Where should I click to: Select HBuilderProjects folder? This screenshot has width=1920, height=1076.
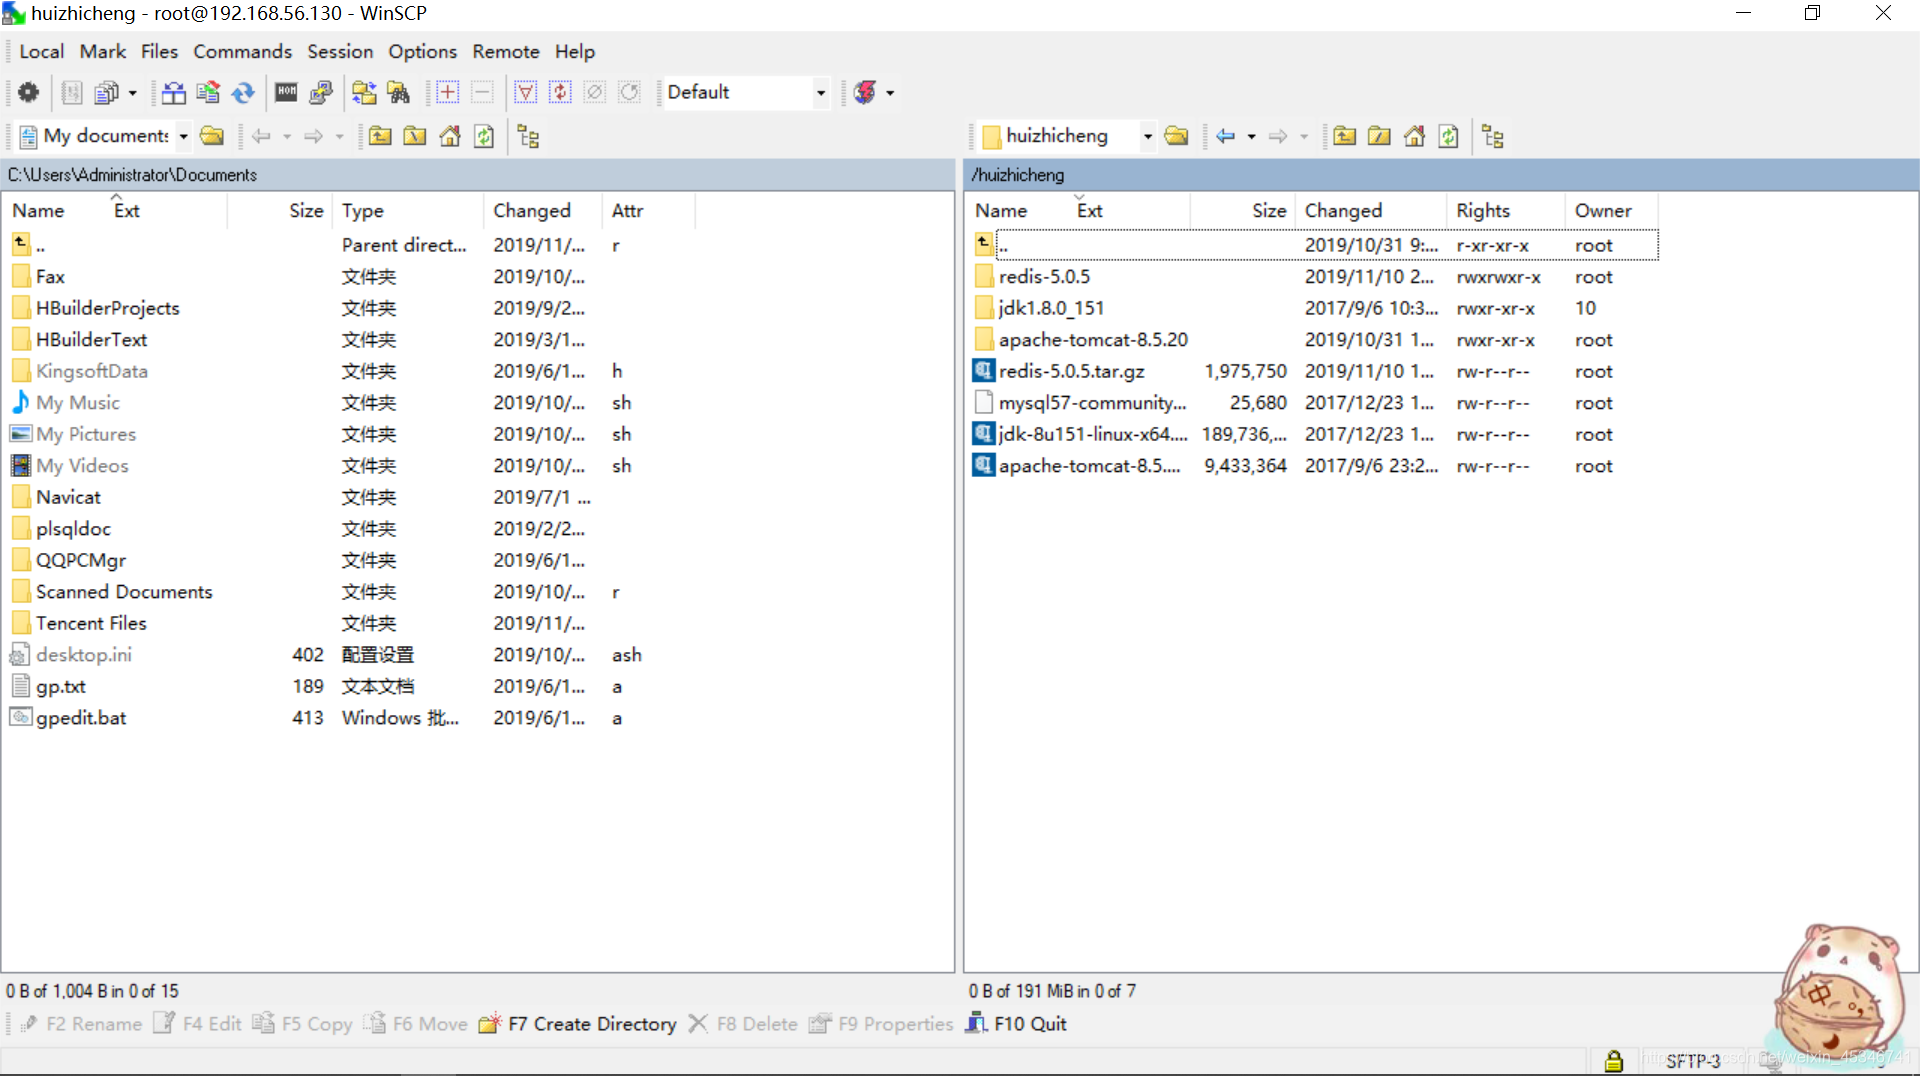pyautogui.click(x=107, y=308)
